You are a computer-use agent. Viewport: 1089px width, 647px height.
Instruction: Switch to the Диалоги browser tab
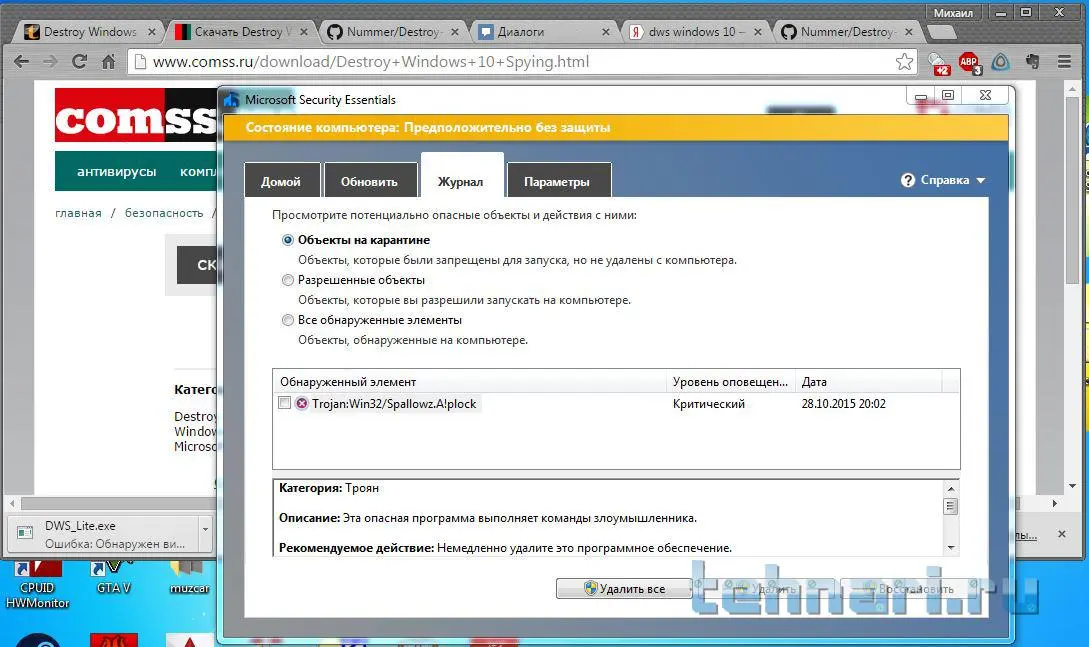[x=542, y=32]
